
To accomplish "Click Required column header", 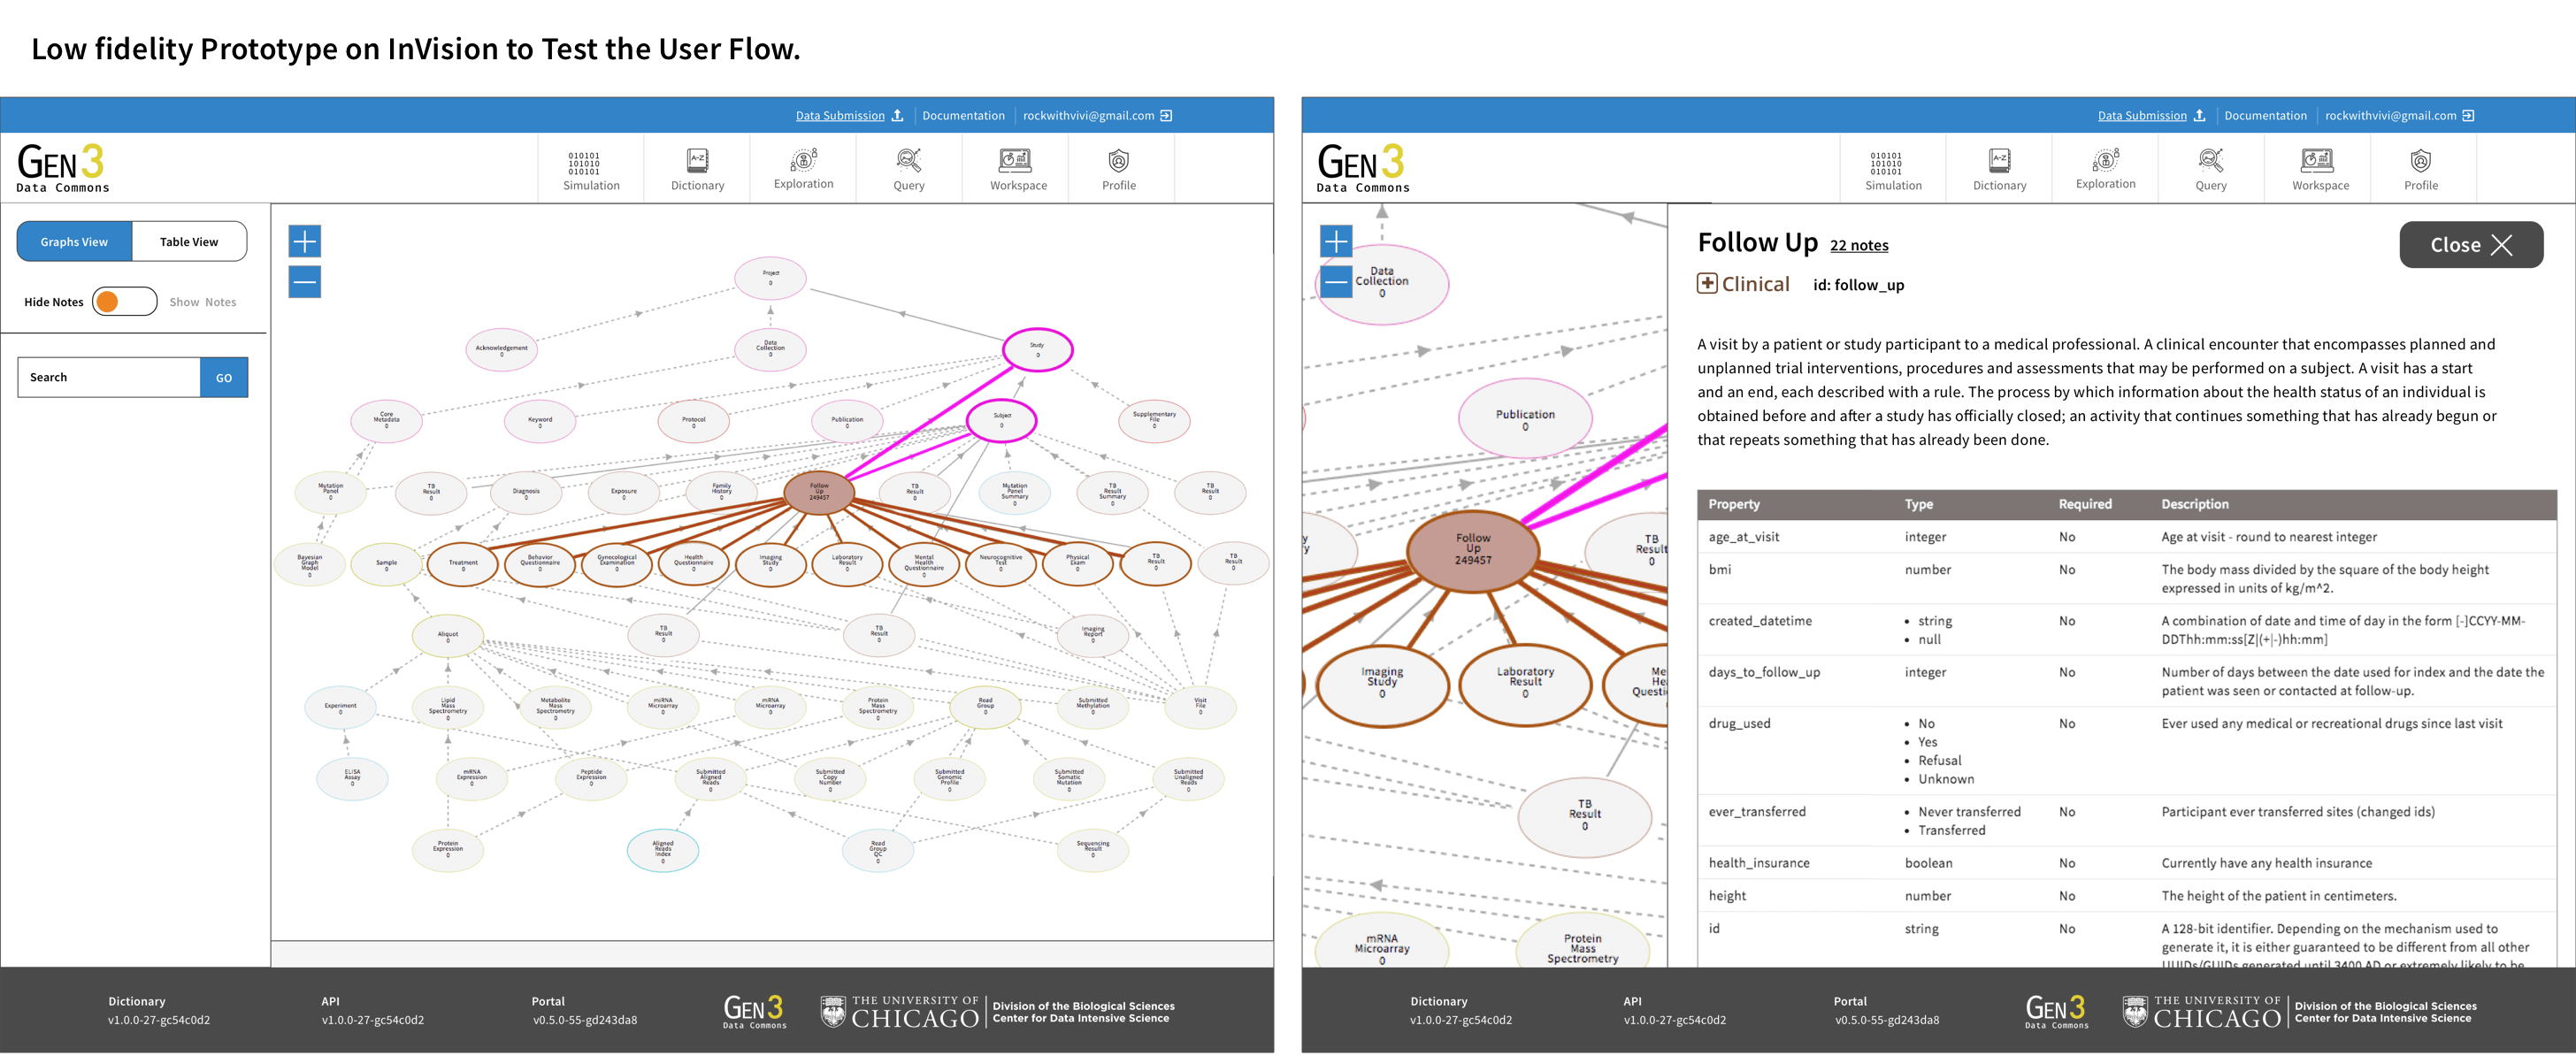I will pos(2085,505).
